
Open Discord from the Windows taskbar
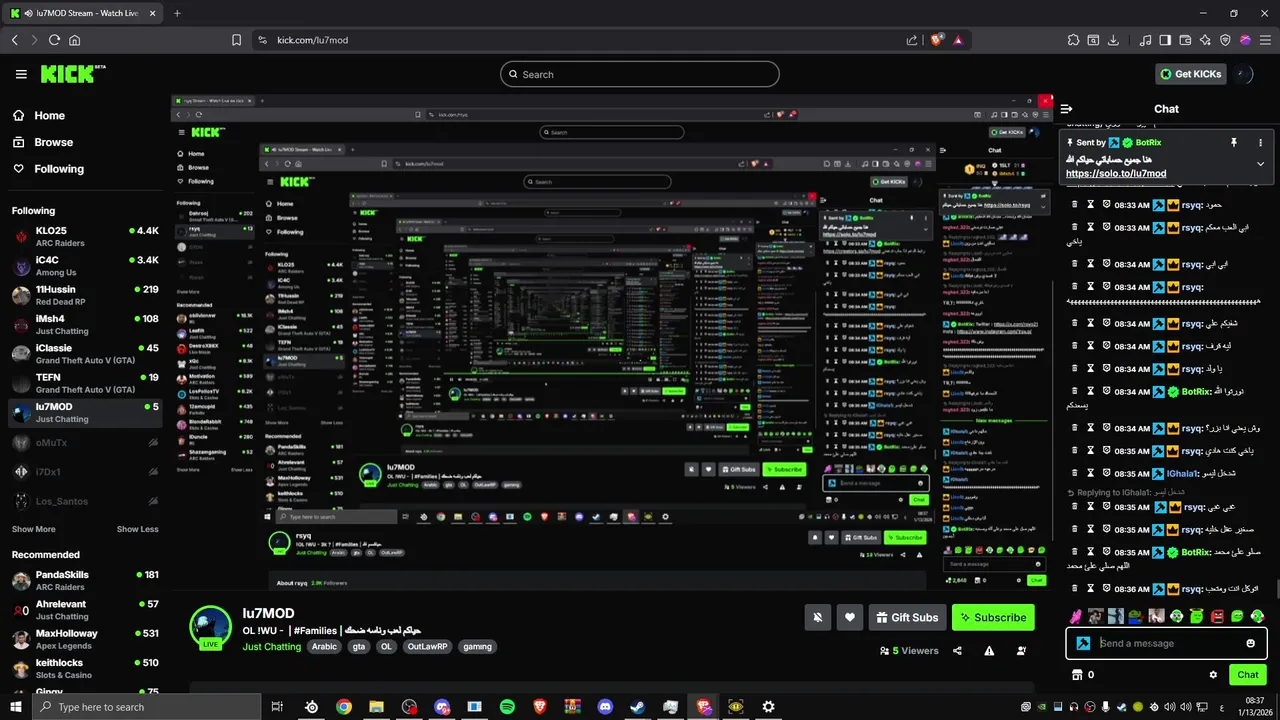pos(605,707)
